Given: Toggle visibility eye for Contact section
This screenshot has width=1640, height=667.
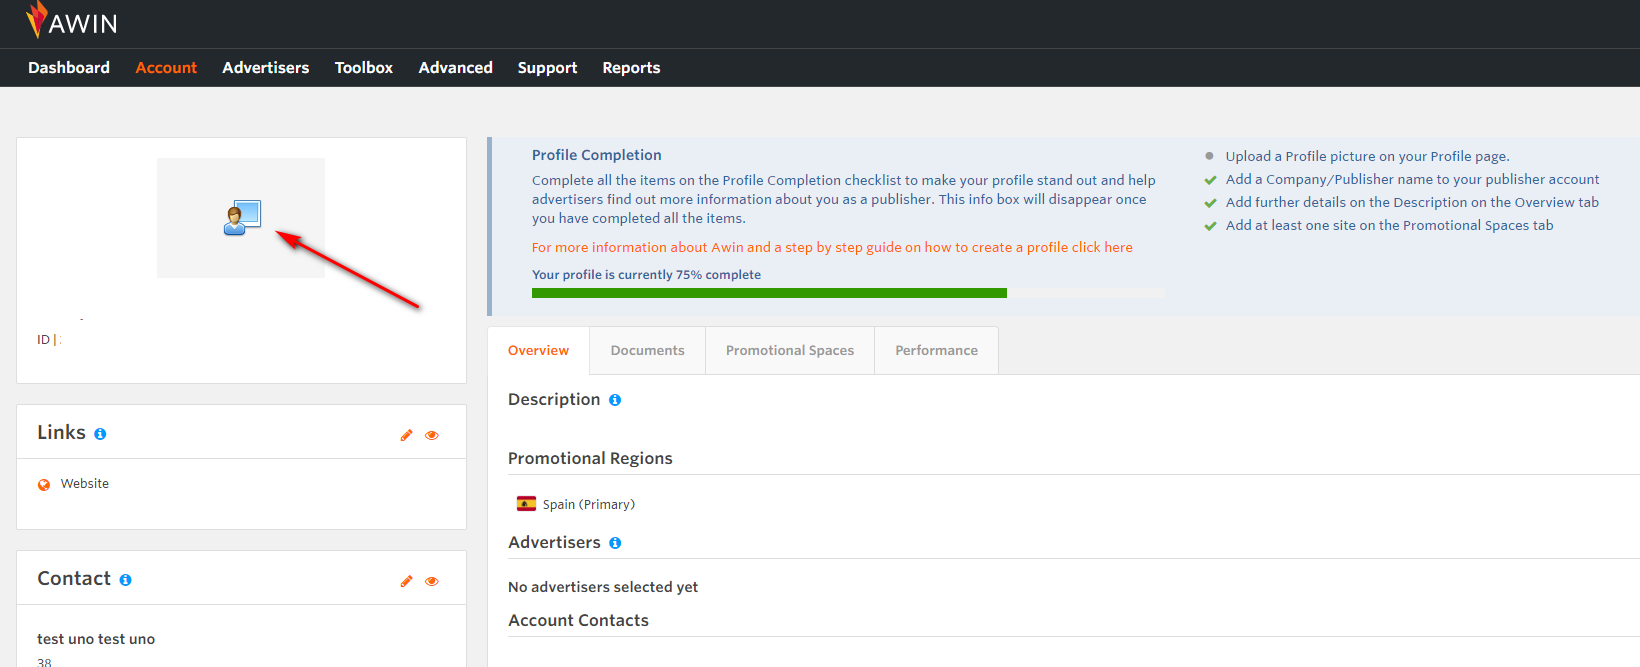Looking at the screenshot, I should 432,581.
